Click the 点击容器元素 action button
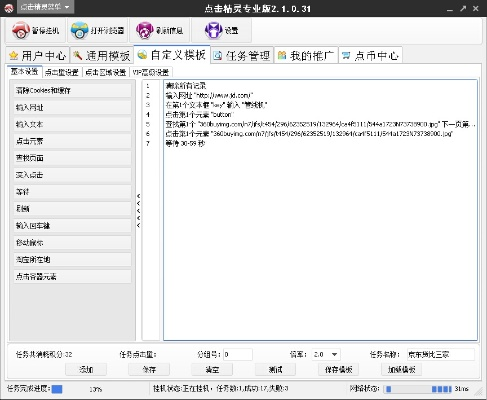 72,276
